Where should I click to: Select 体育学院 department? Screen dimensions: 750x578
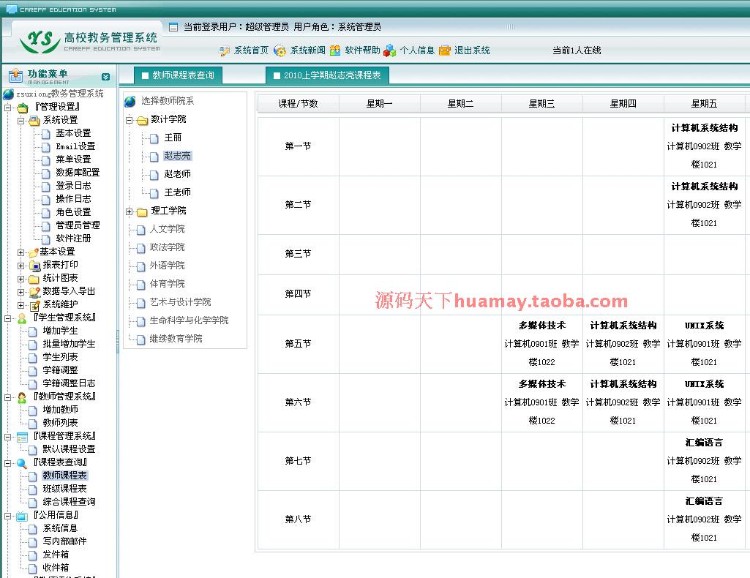pyautogui.click(x=167, y=284)
